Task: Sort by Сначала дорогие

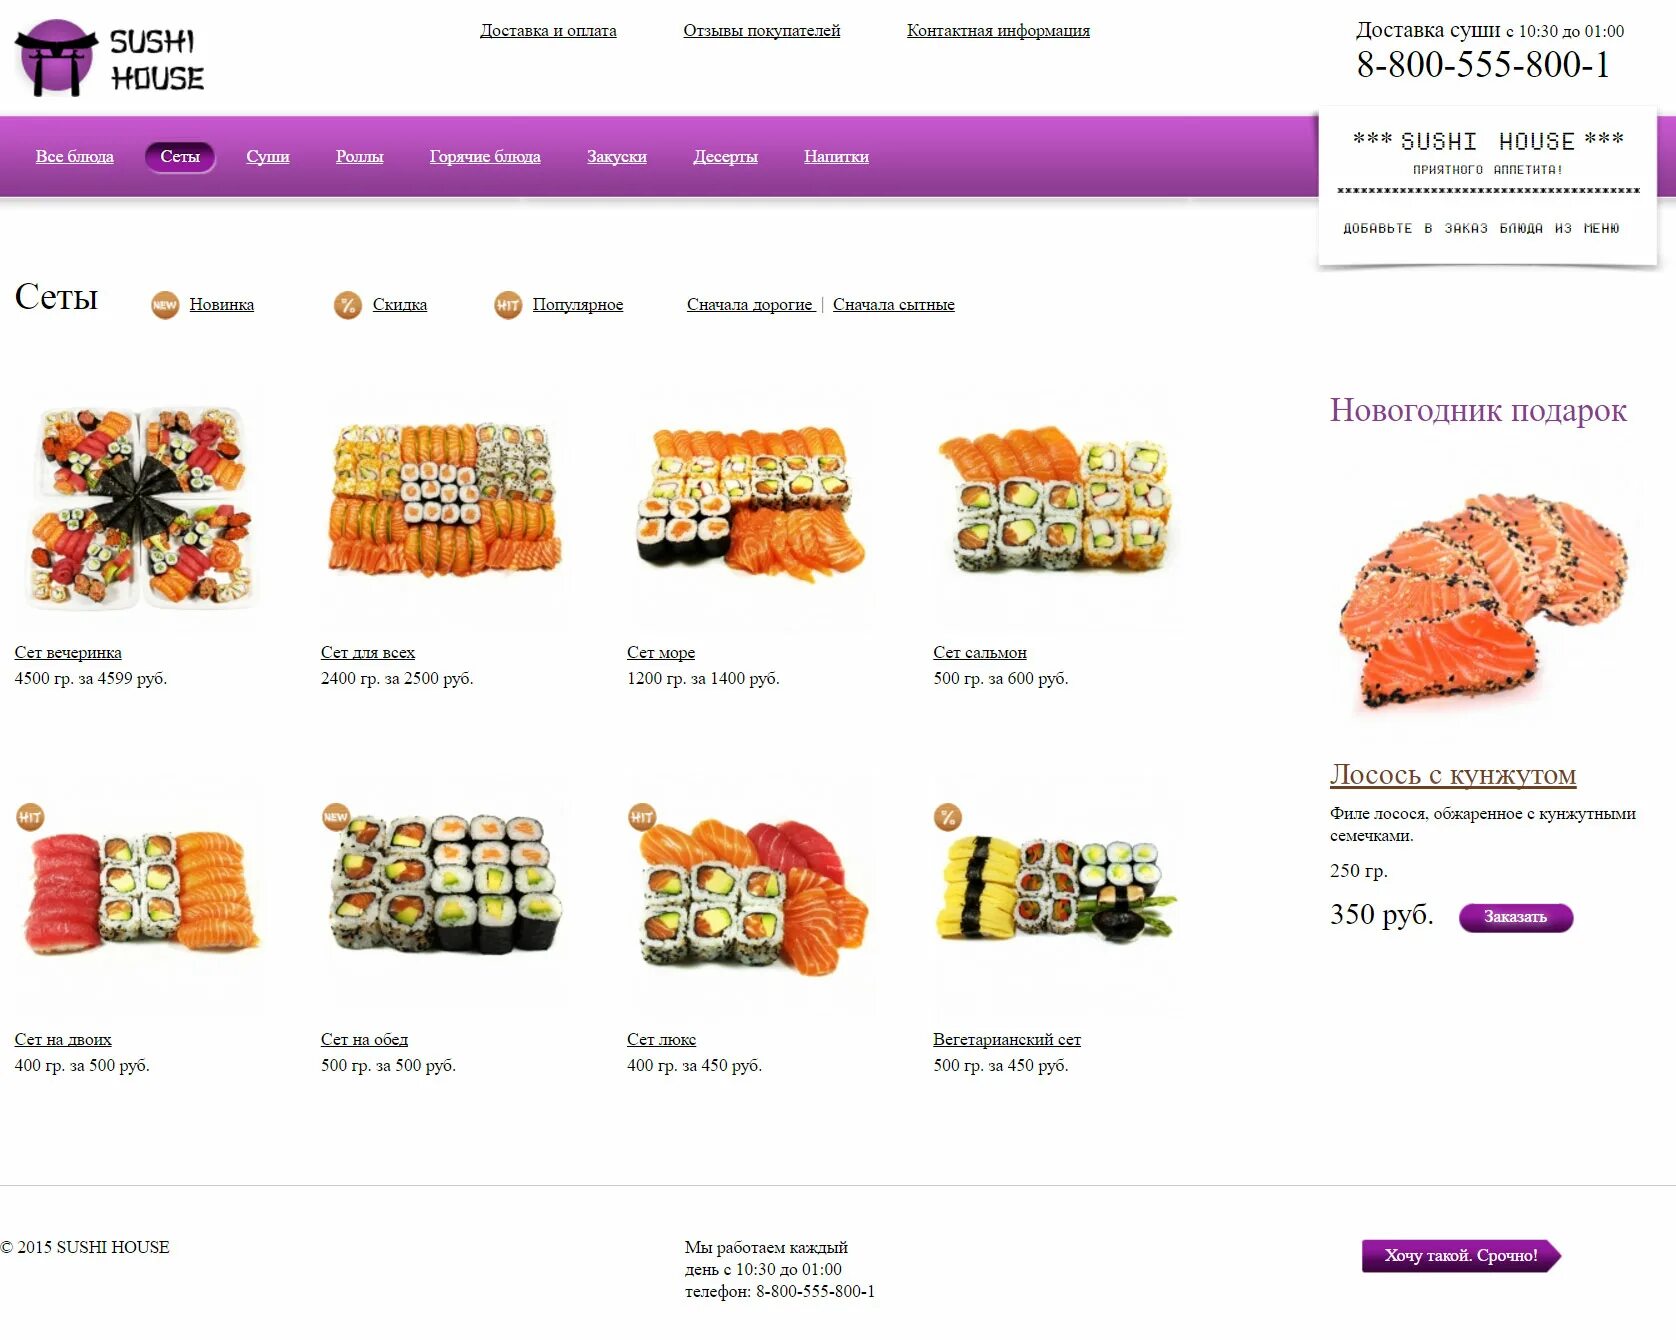Action: [750, 305]
